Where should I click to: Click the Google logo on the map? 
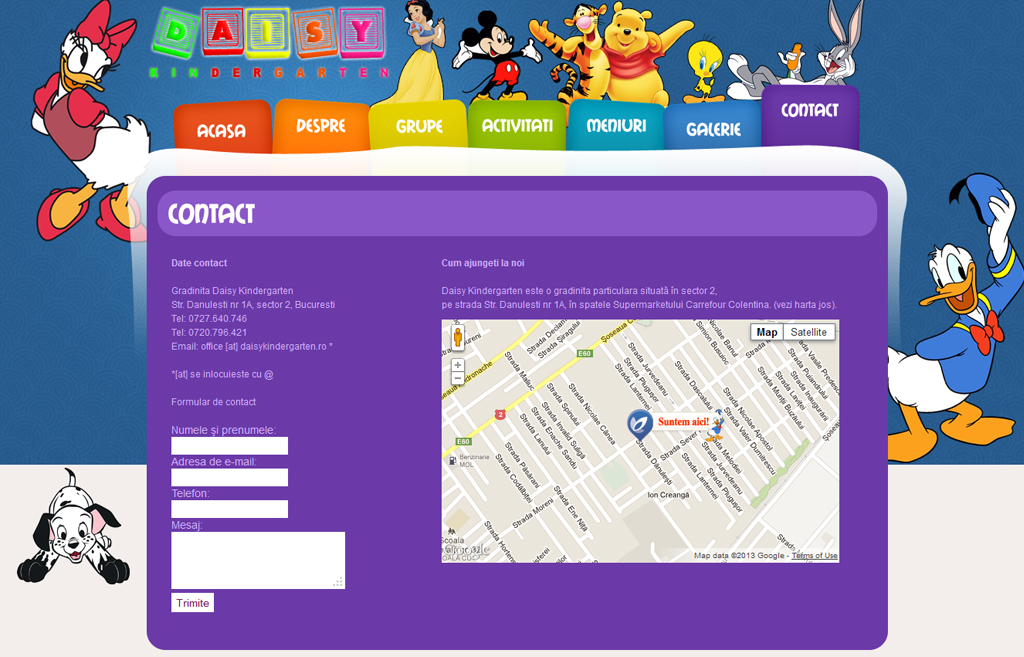coord(466,550)
